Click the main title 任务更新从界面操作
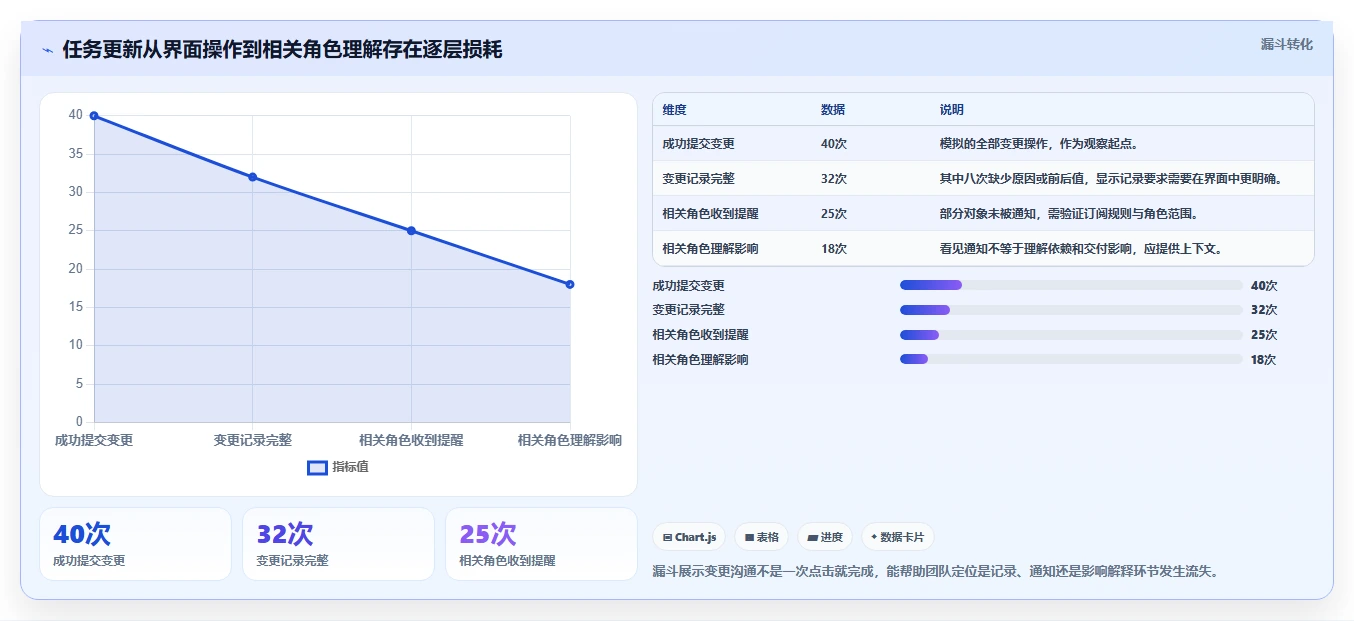Screen dimensions: 1354x621 pos(282,50)
